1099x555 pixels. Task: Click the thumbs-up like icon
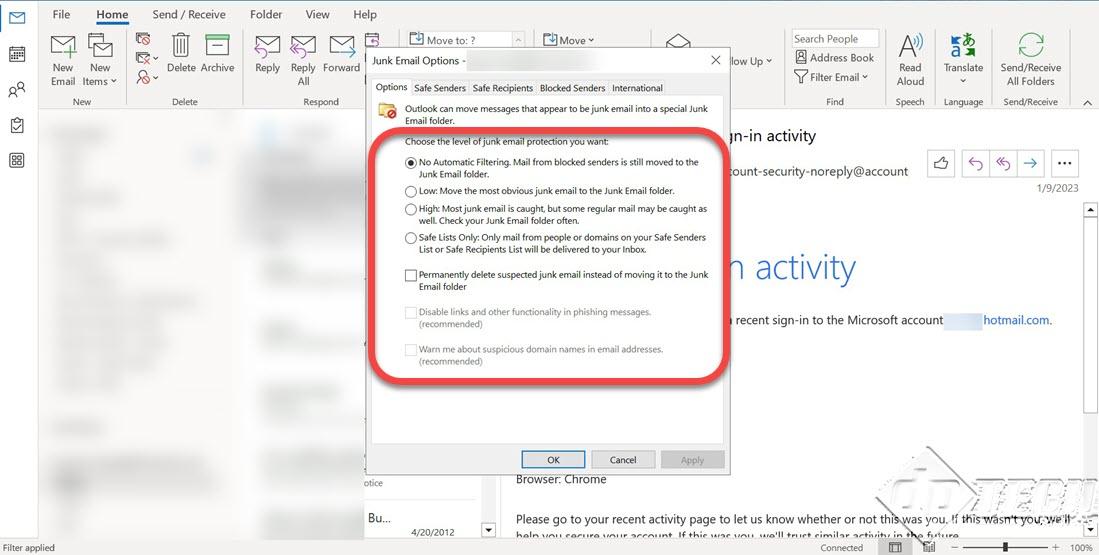point(941,163)
